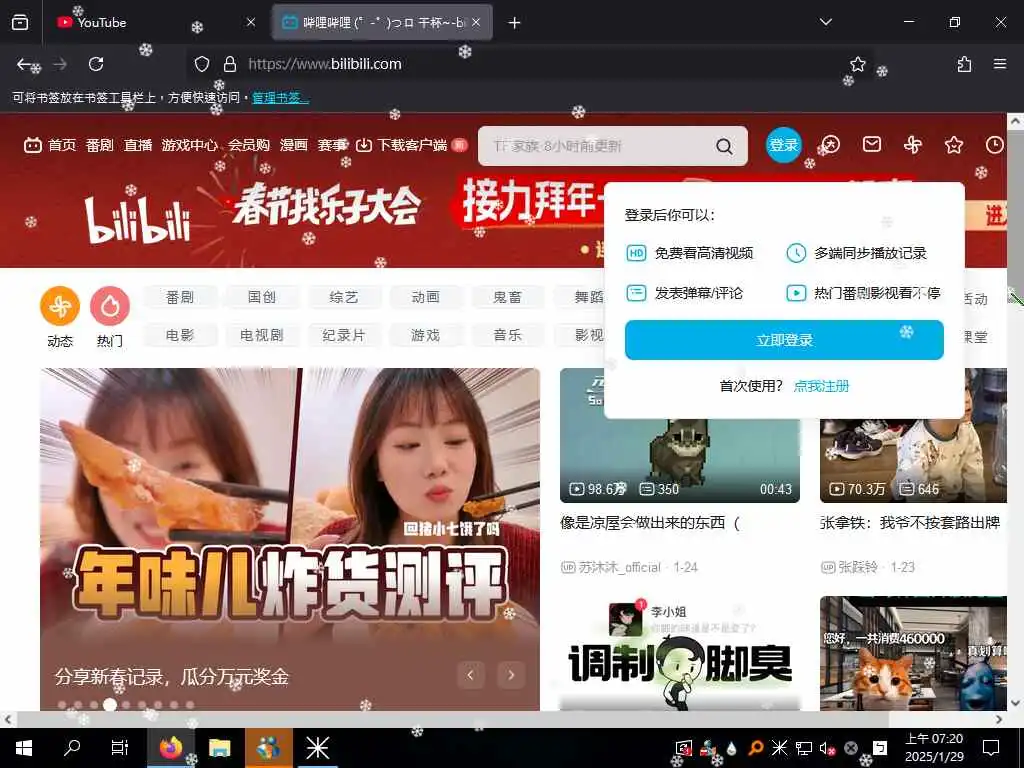
Task: Open Windows taskbar search
Action: coord(72,748)
